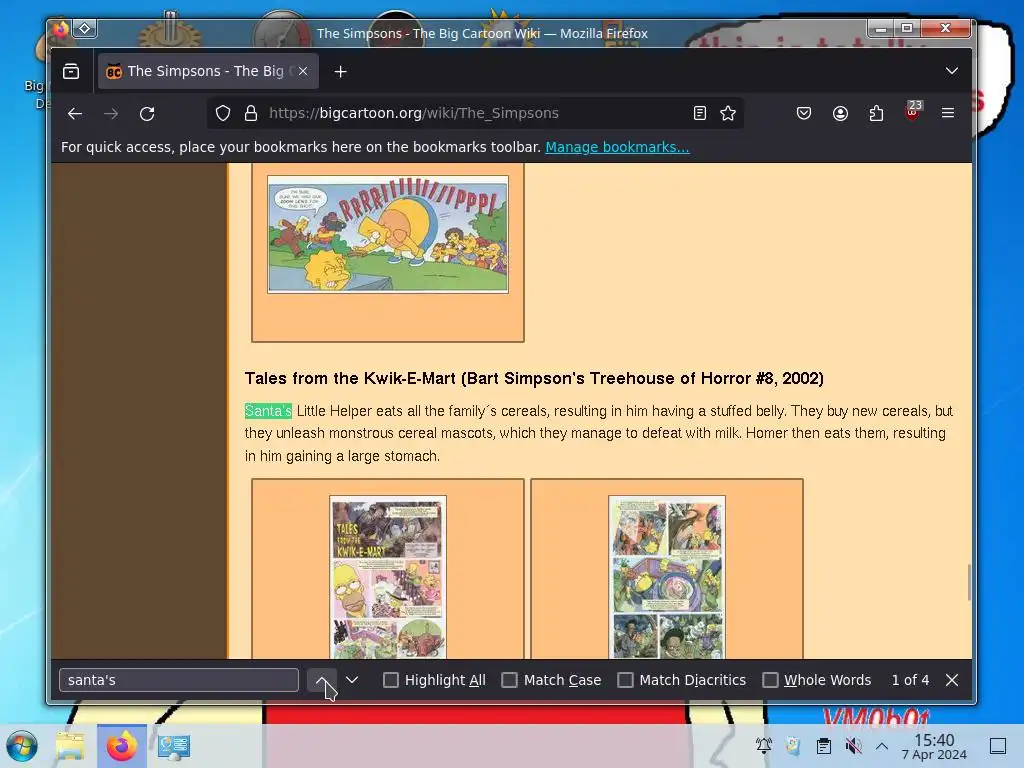Expand the list all tabs chevron
This screenshot has height=768, width=1024.
click(952, 71)
